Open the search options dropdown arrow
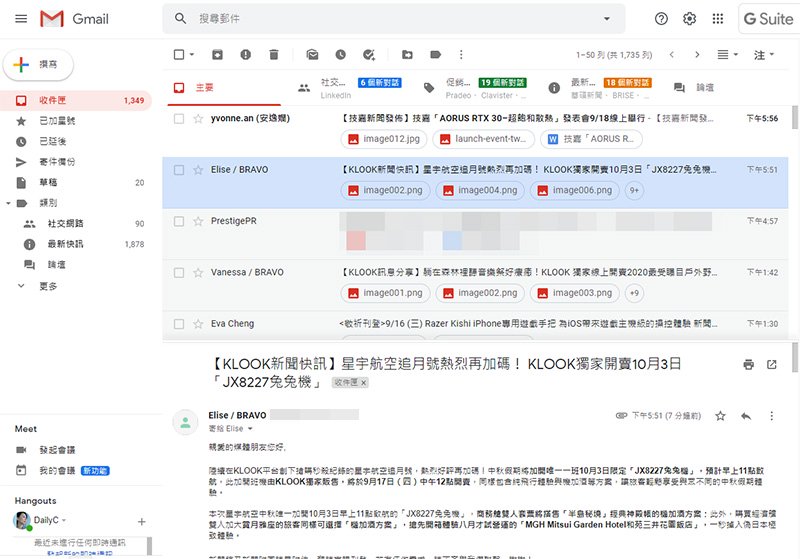 pos(607,19)
